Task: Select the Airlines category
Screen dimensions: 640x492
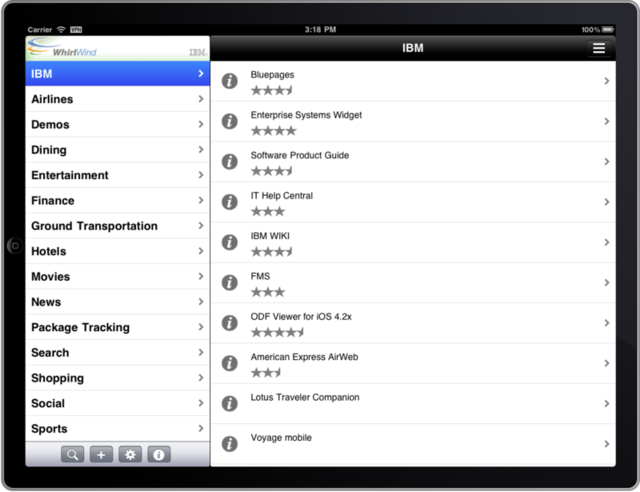Action: coord(118,99)
